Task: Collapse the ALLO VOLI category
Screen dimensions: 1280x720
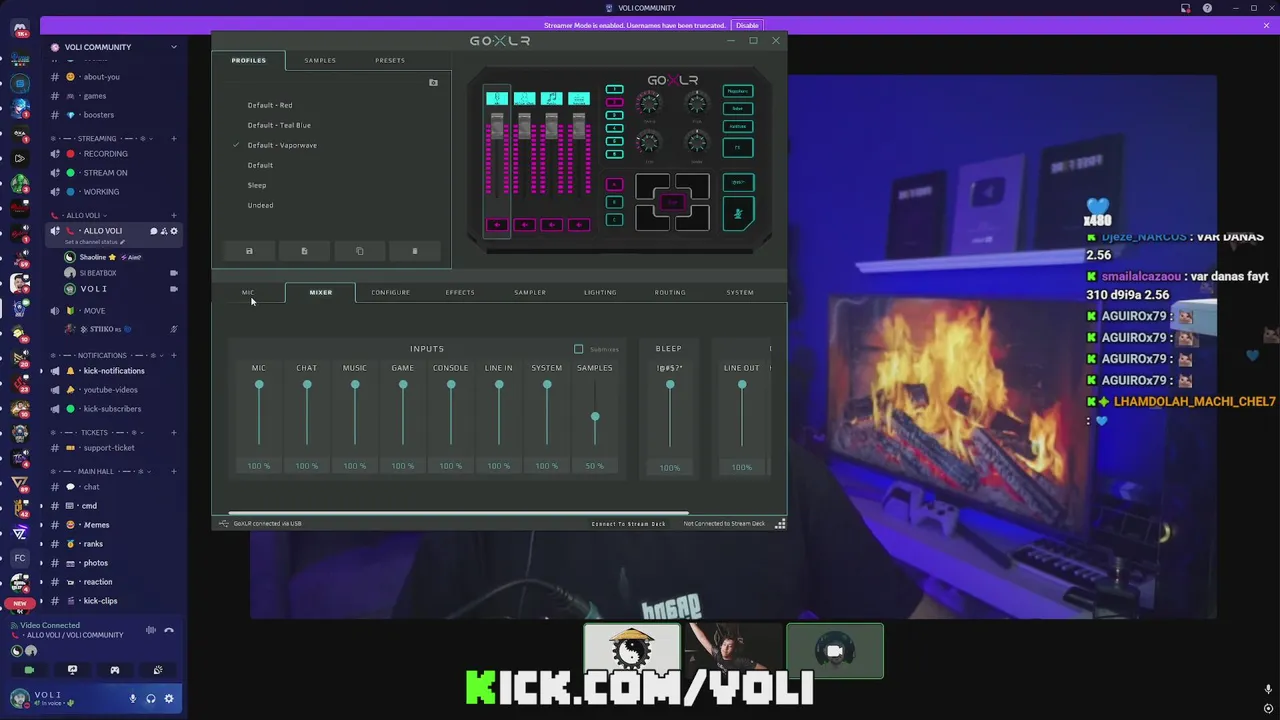Action: [x=82, y=216]
